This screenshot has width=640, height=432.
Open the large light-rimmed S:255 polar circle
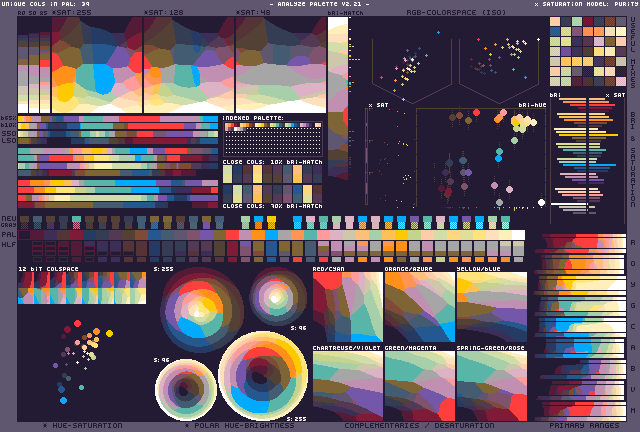coord(263,376)
